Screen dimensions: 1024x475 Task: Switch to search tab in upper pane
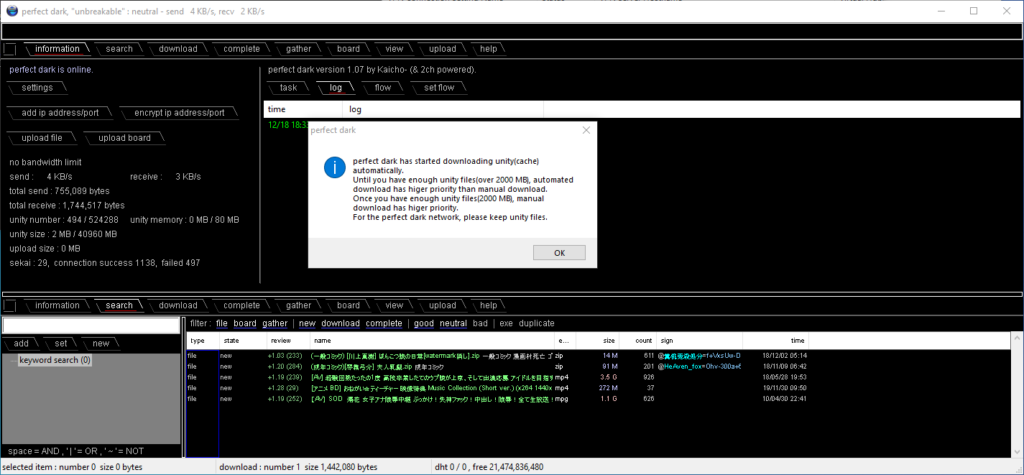click(x=119, y=49)
